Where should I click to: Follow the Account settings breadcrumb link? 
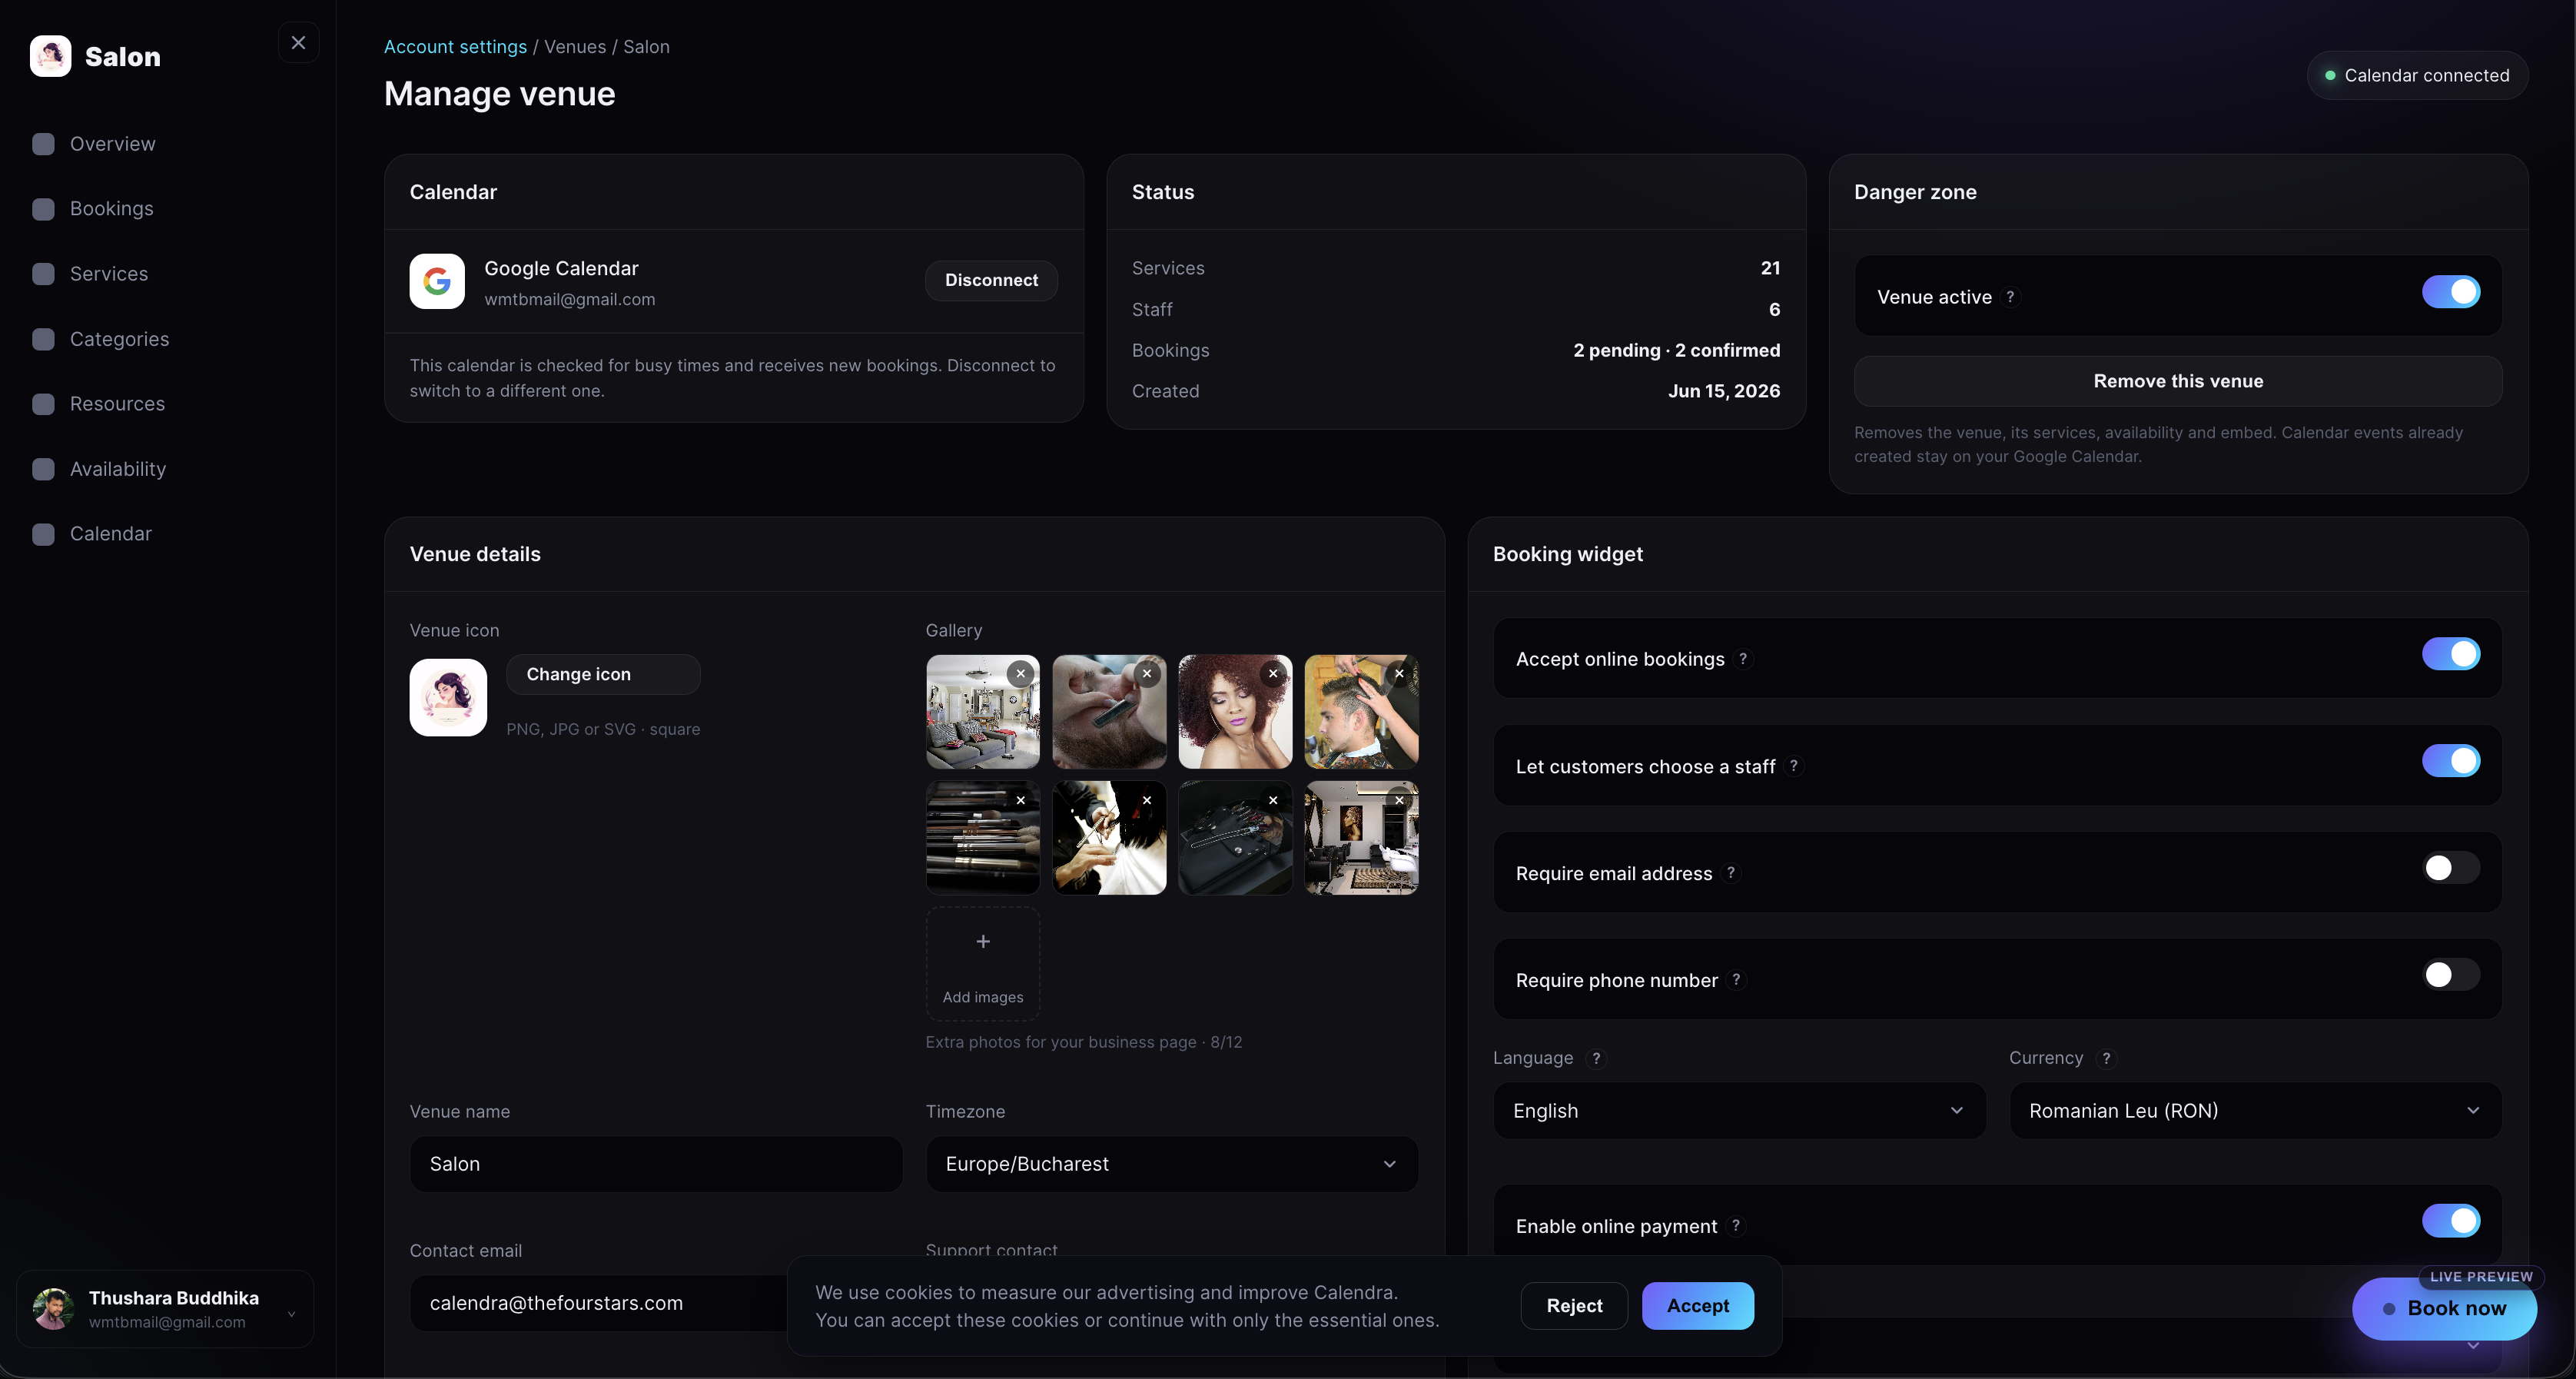455,47
